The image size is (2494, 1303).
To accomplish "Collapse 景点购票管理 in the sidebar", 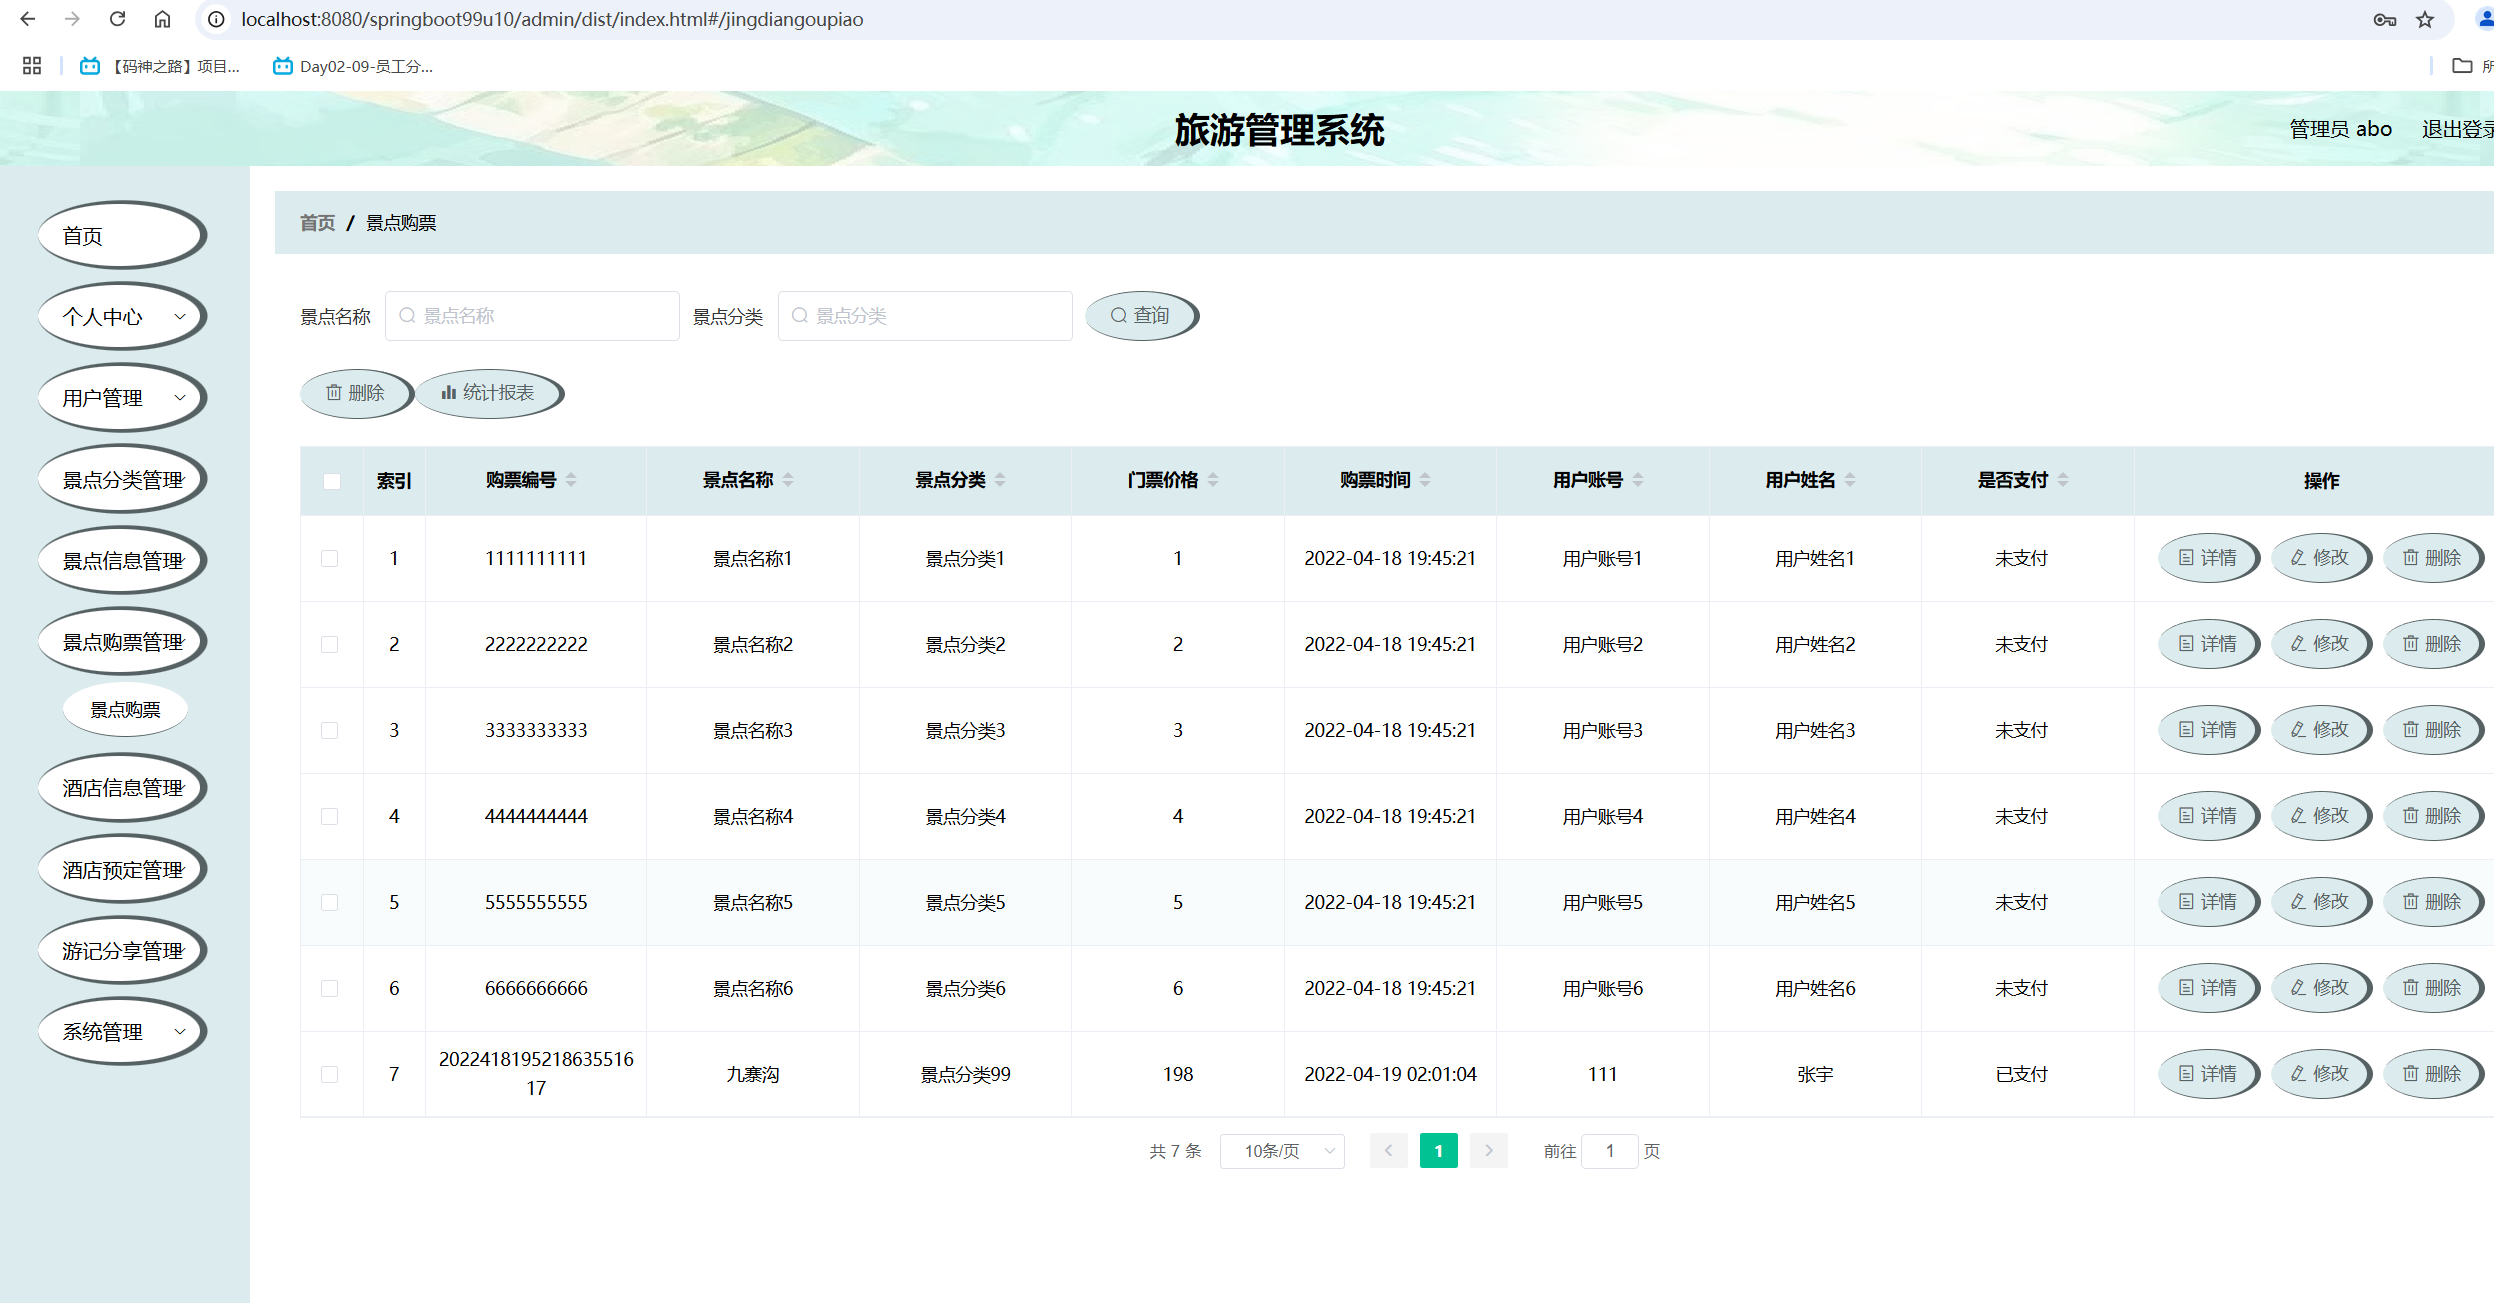I will [121, 642].
